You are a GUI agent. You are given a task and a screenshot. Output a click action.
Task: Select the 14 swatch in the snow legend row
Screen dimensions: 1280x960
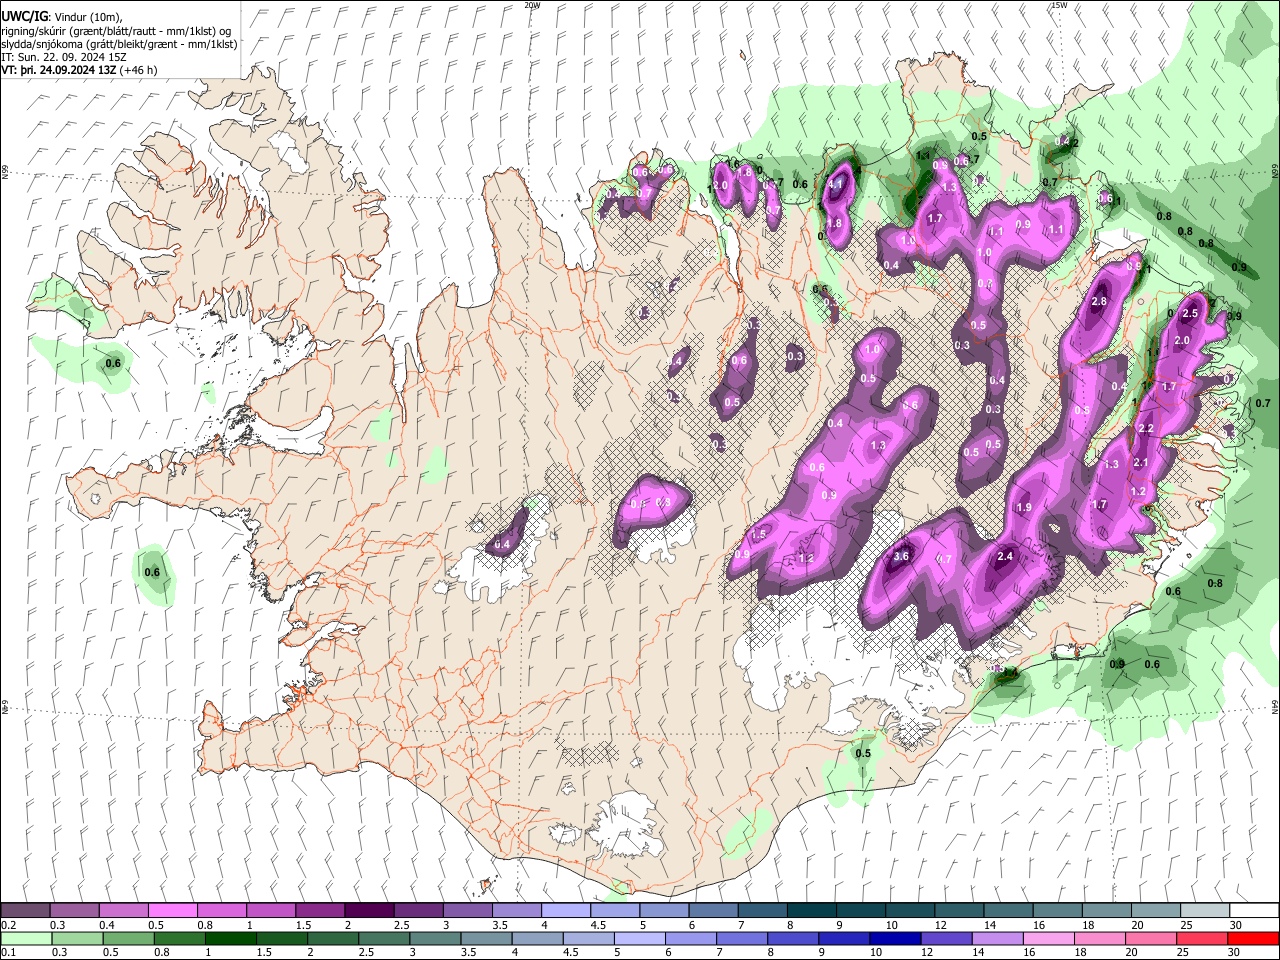1006,911
